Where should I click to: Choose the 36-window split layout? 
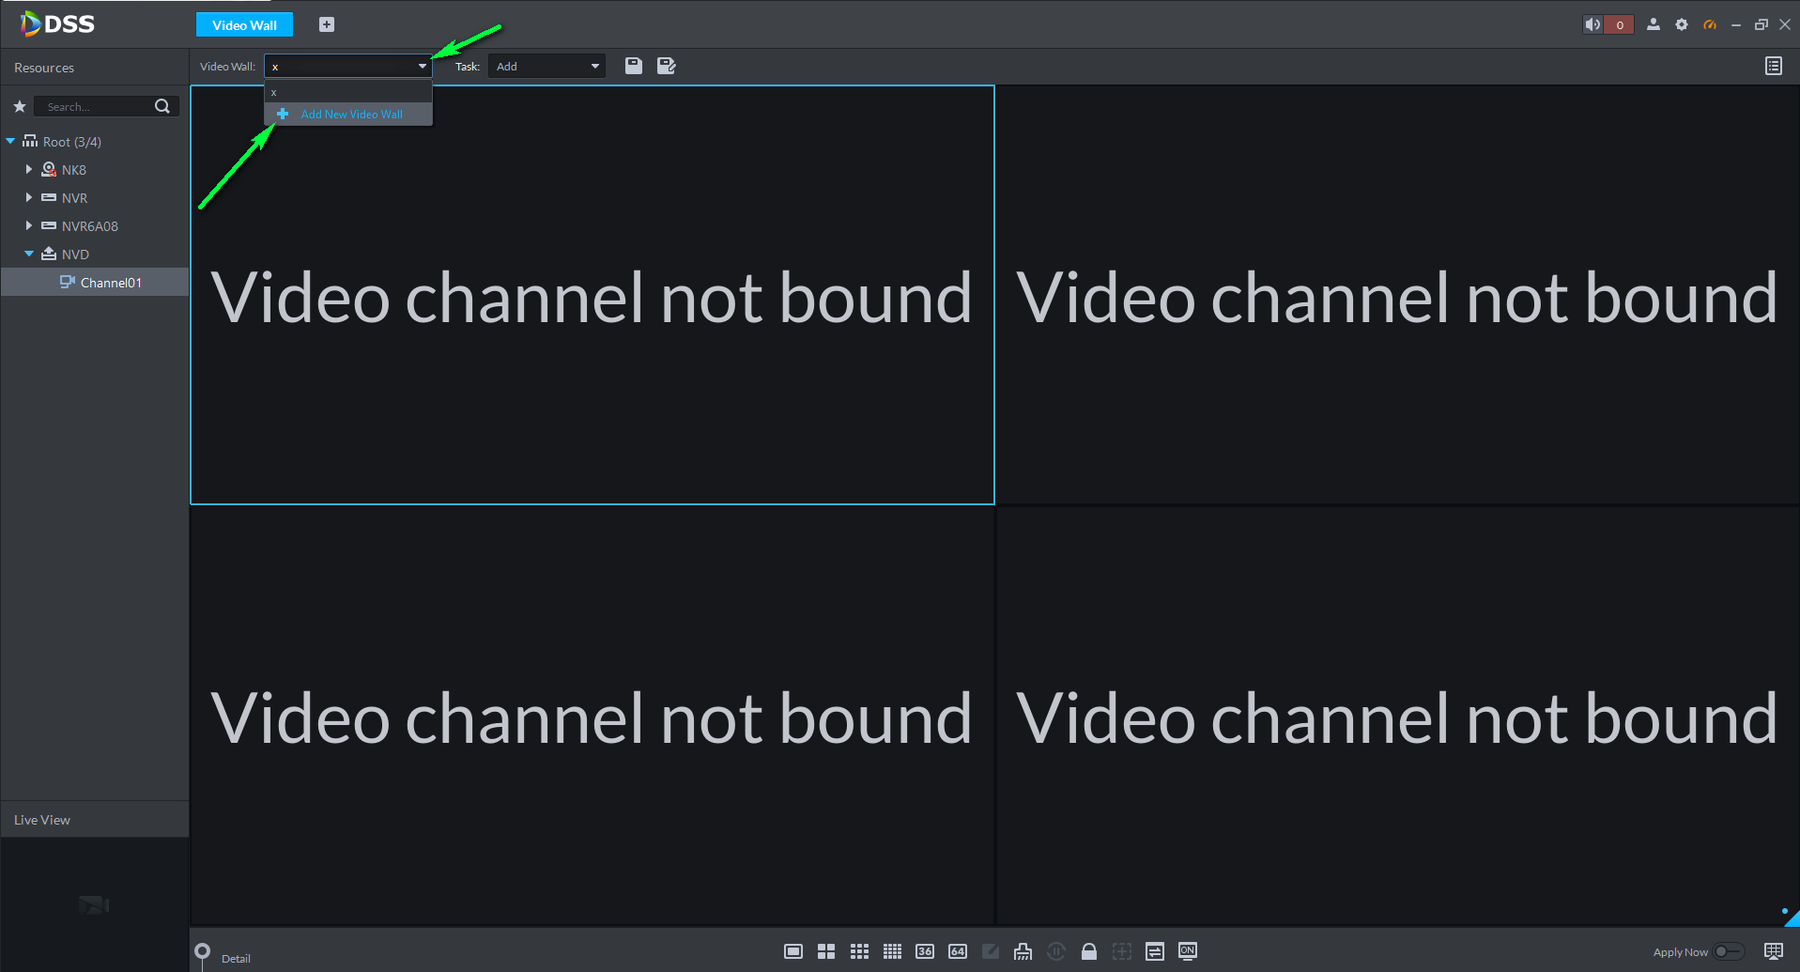(925, 952)
